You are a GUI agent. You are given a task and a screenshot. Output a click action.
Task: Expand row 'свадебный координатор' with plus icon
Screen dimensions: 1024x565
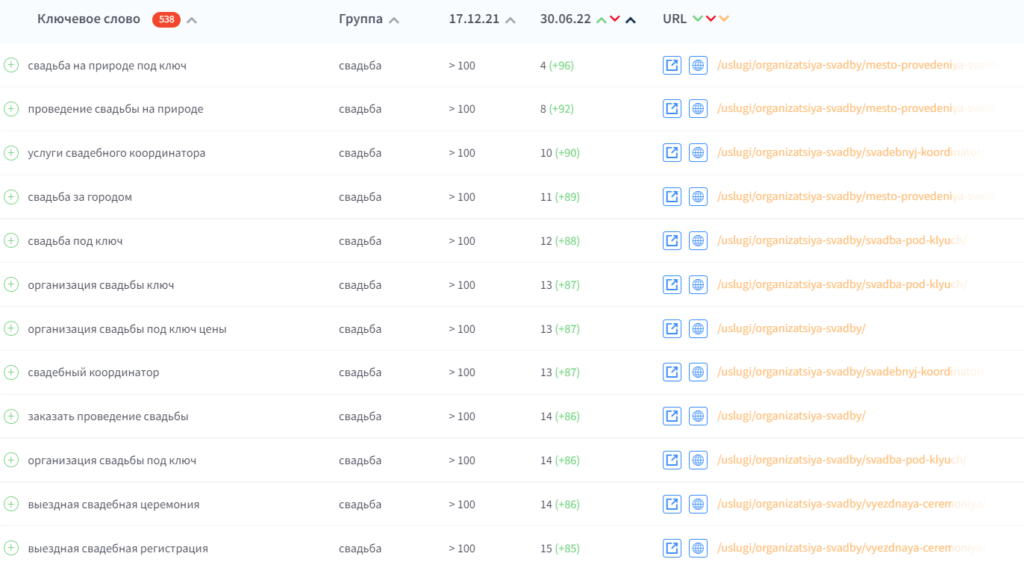[11, 372]
